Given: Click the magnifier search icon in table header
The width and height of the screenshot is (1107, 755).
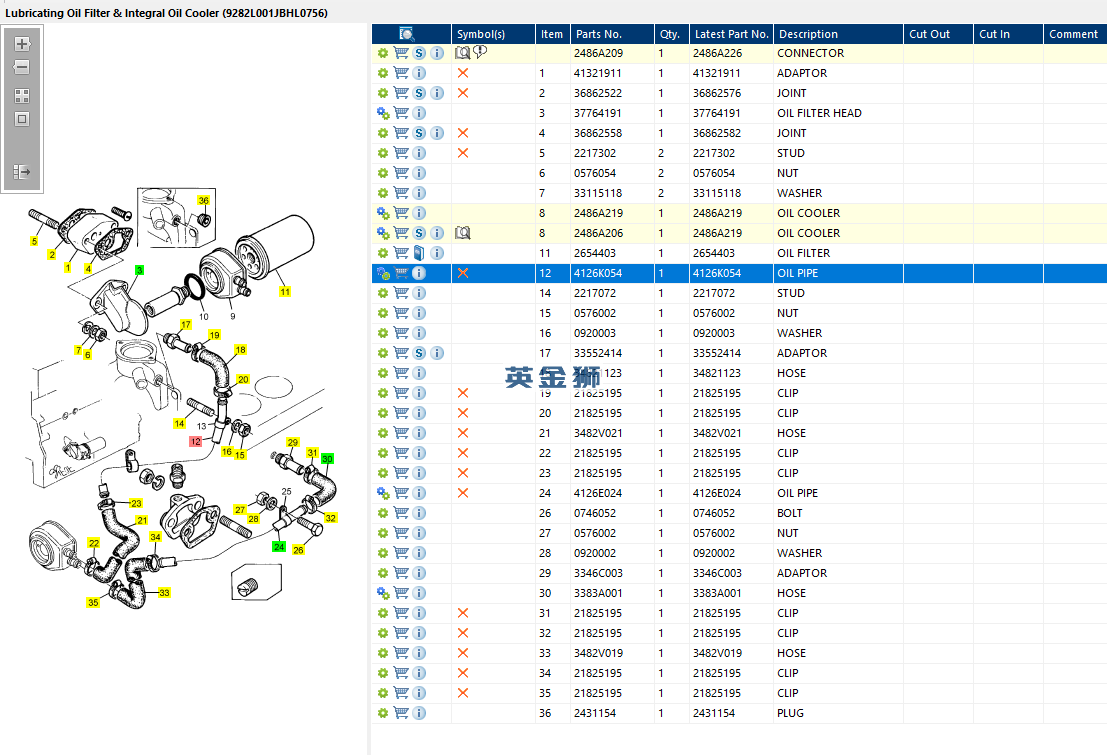Looking at the screenshot, I should click(407, 34).
